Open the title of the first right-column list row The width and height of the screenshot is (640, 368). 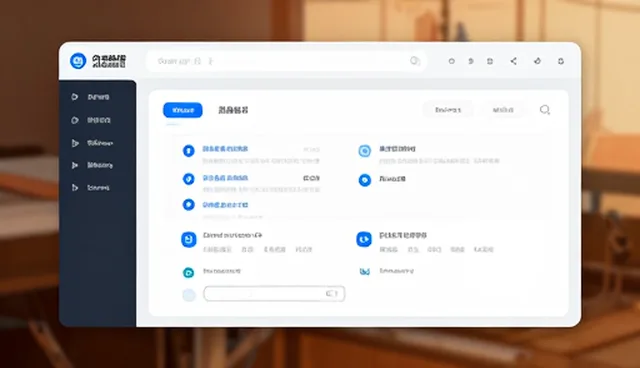pyautogui.click(x=397, y=149)
